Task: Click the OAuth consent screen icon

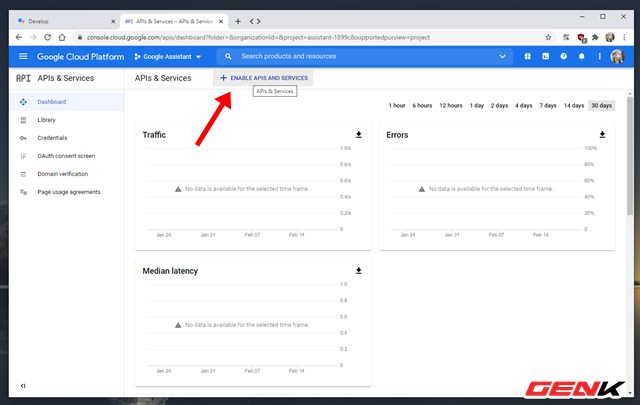Action: click(x=23, y=156)
